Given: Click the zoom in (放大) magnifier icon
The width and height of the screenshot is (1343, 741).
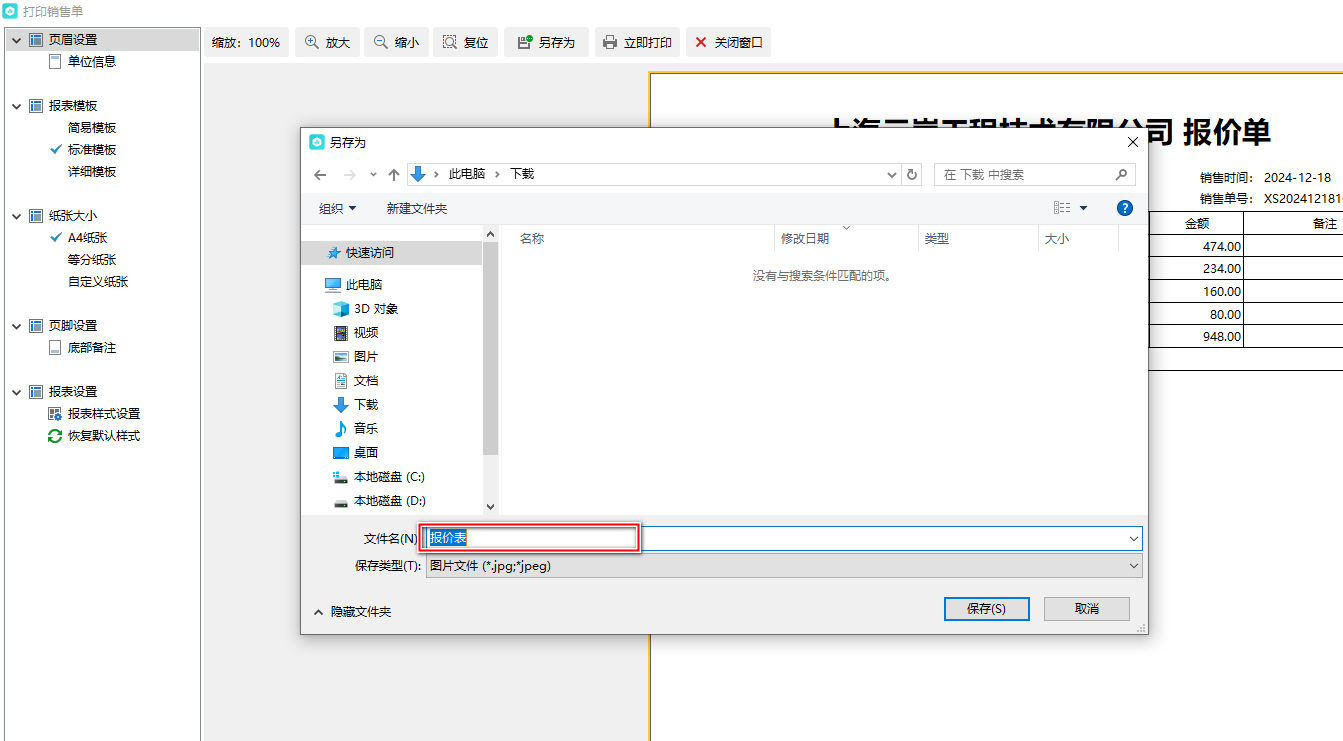Looking at the screenshot, I should coord(312,43).
